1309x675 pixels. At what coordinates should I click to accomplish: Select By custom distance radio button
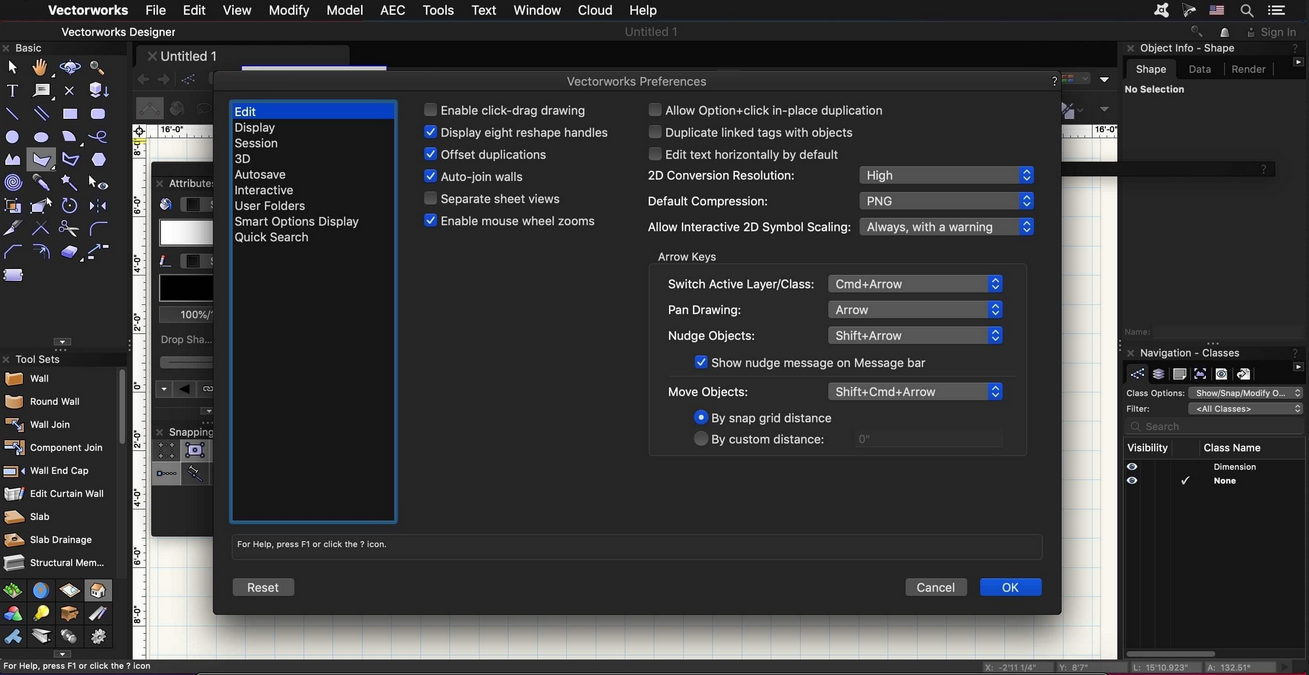point(701,439)
